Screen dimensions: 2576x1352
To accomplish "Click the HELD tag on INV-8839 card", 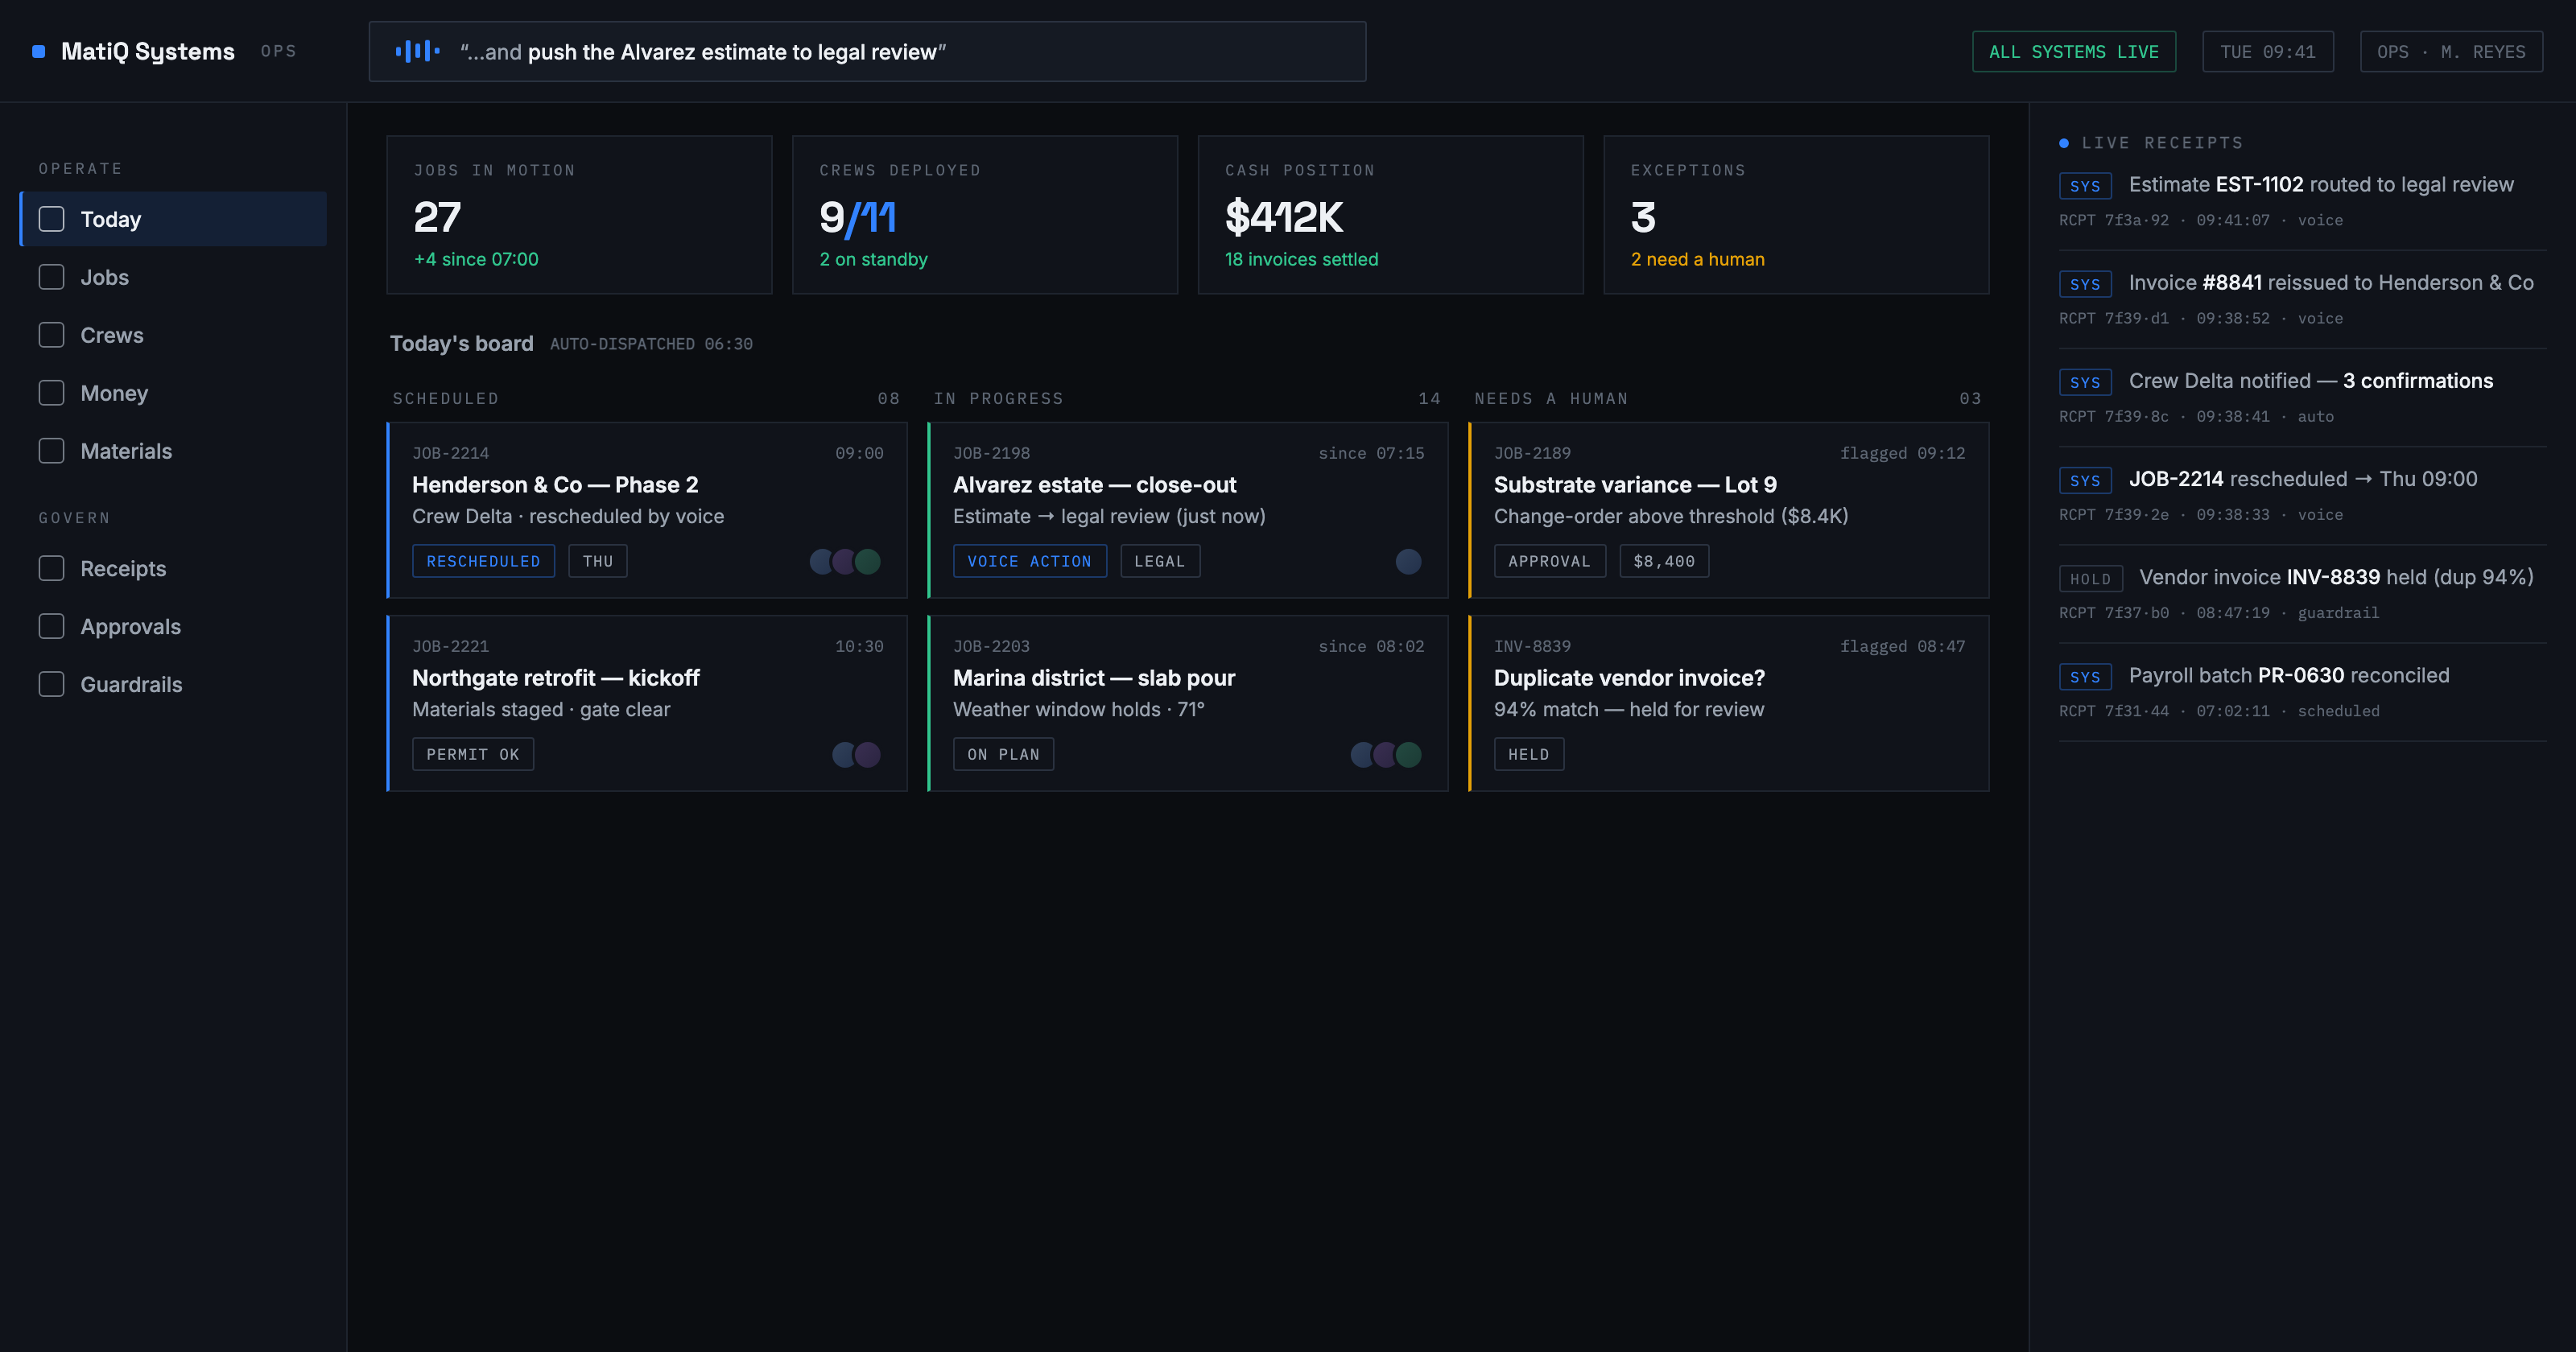I will [1528, 754].
